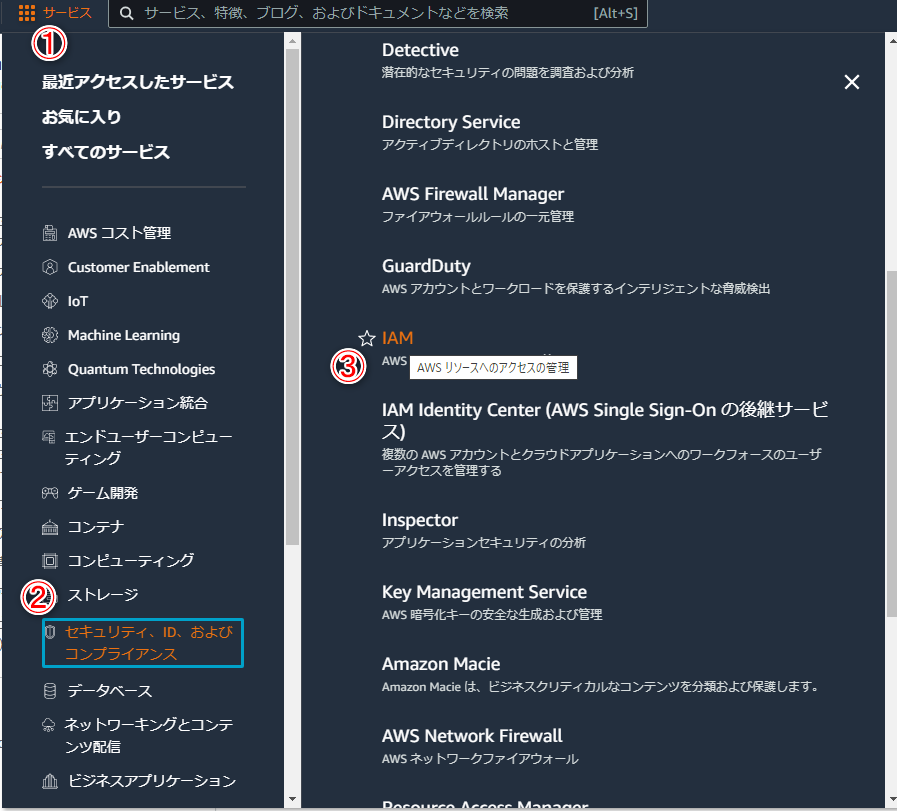This screenshot has width=897, height=811.
Task: Open AWS Network Firewall
Action: (x=472, y=736)
